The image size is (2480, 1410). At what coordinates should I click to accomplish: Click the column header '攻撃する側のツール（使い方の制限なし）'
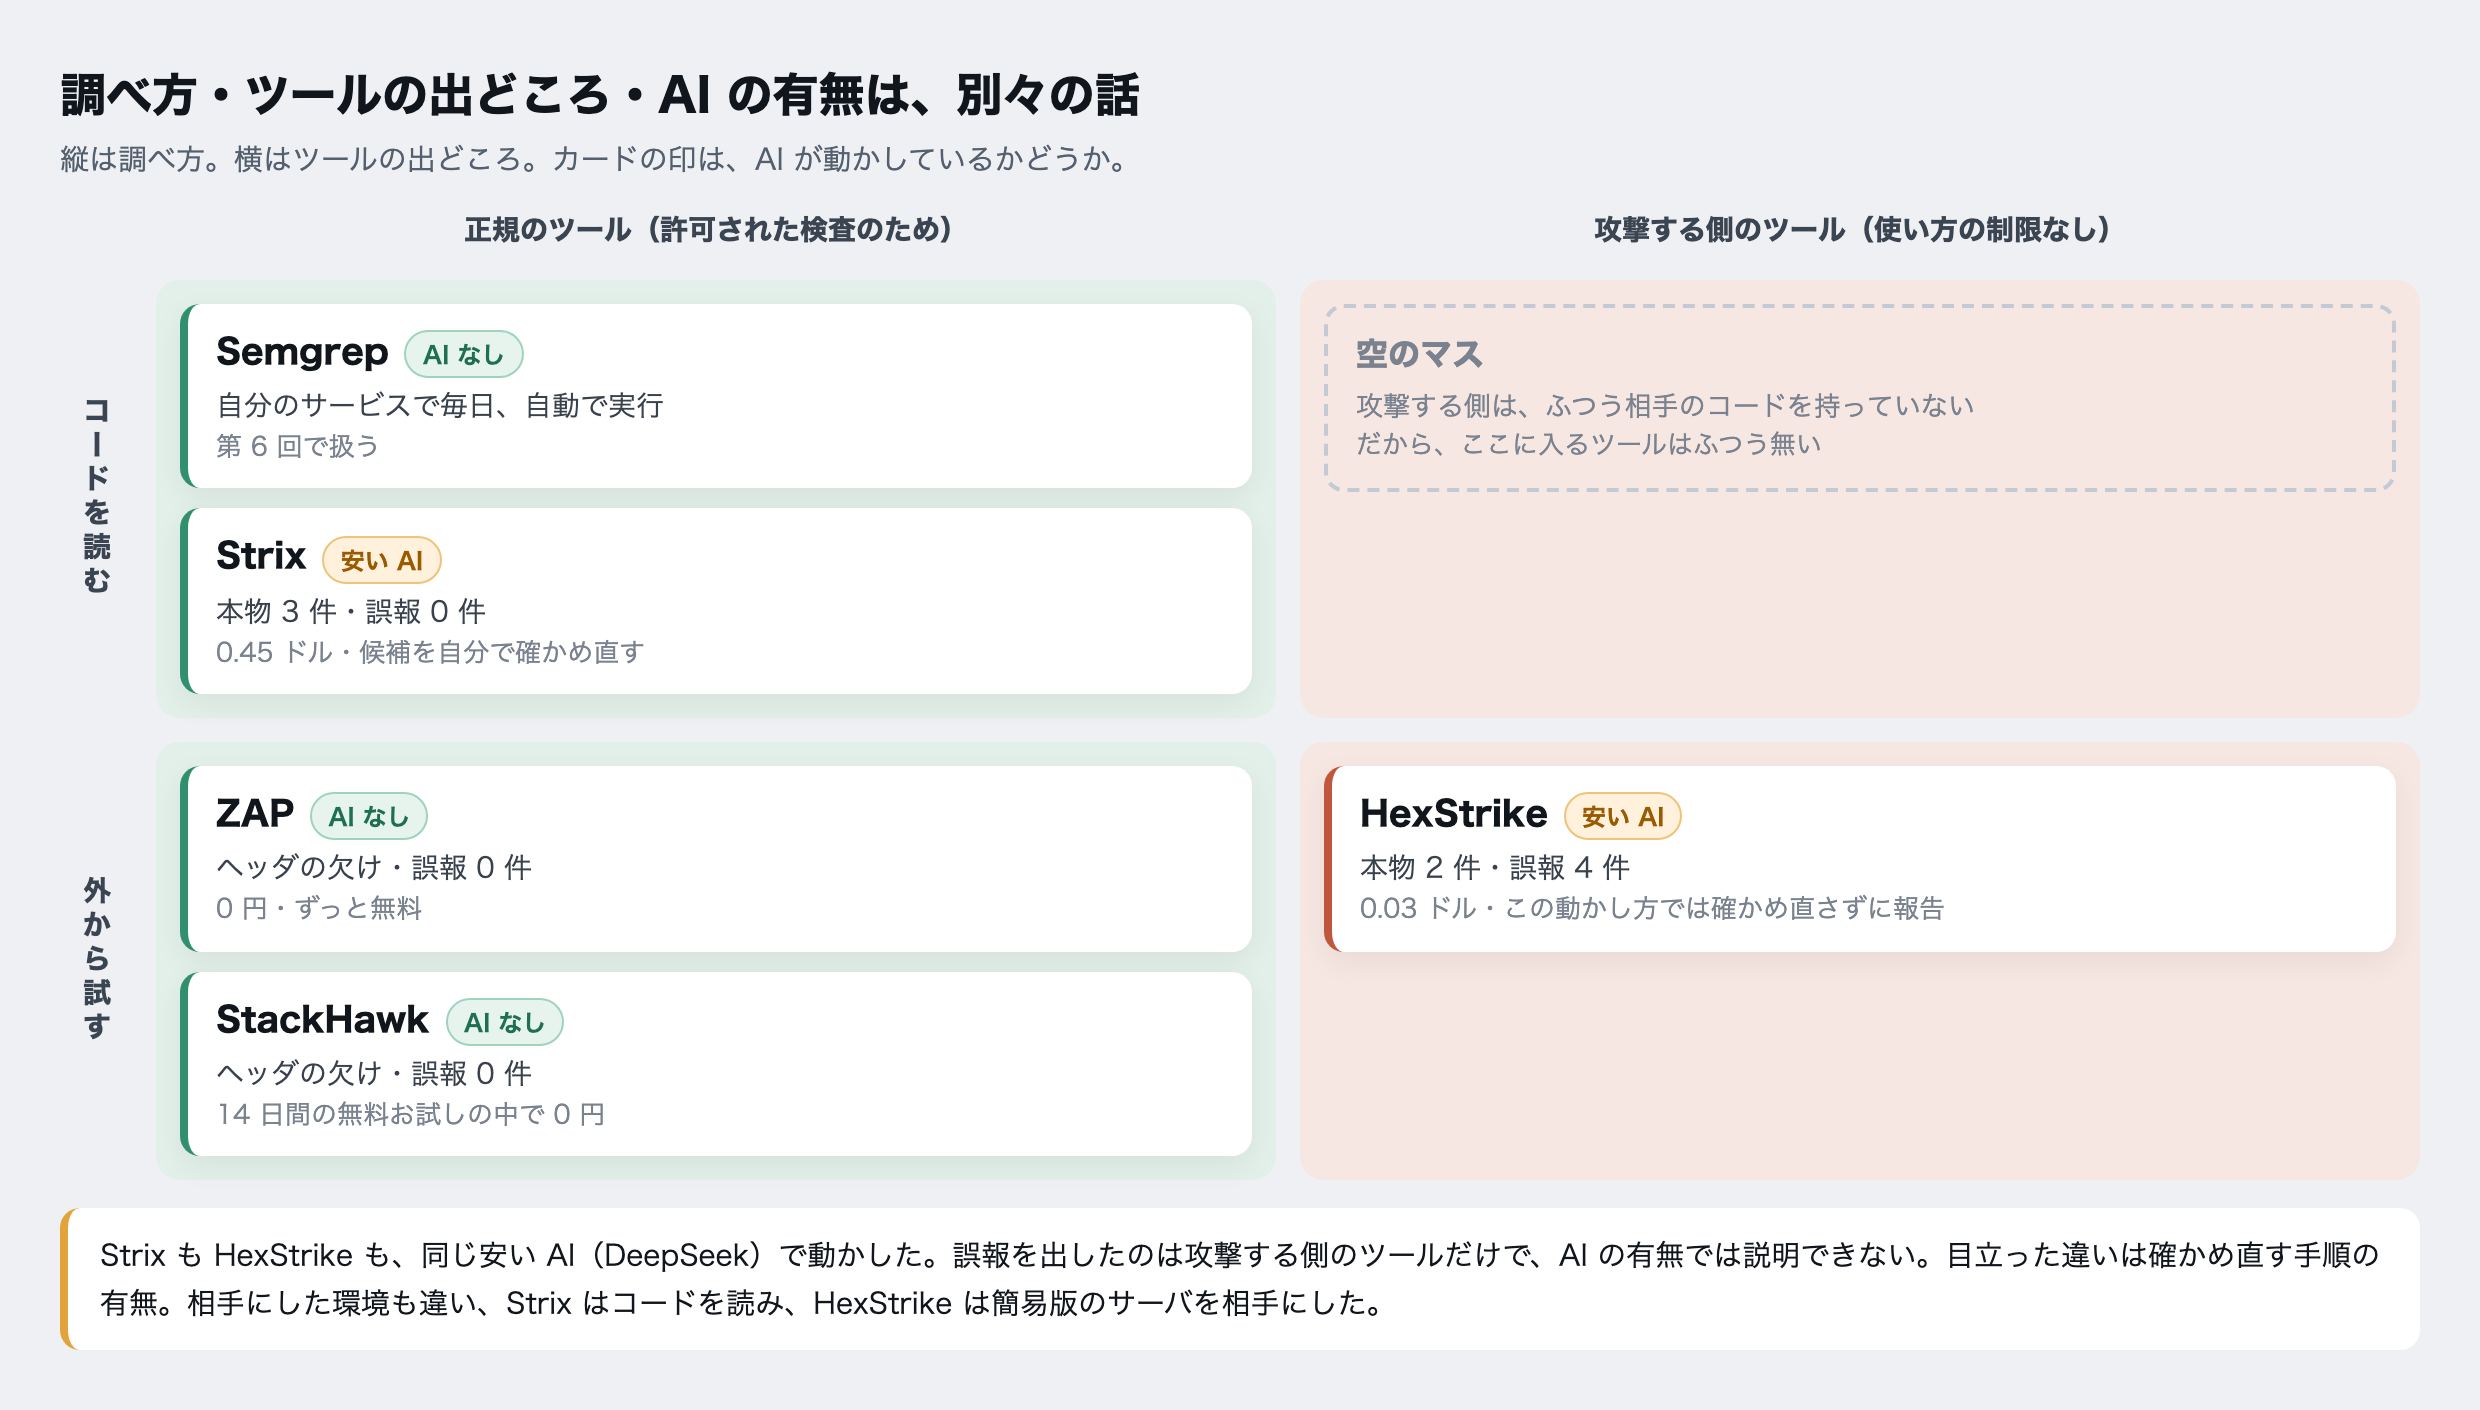[x=1852, y=230]
